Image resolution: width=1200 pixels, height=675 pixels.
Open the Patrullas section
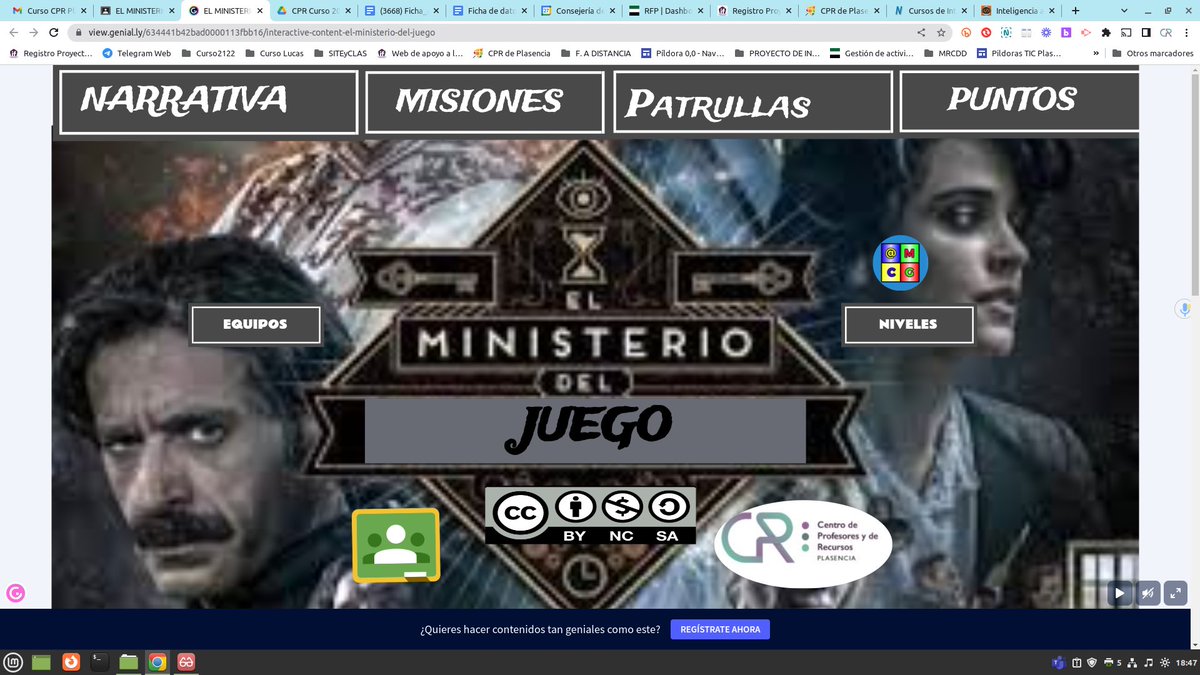[753, 102]
